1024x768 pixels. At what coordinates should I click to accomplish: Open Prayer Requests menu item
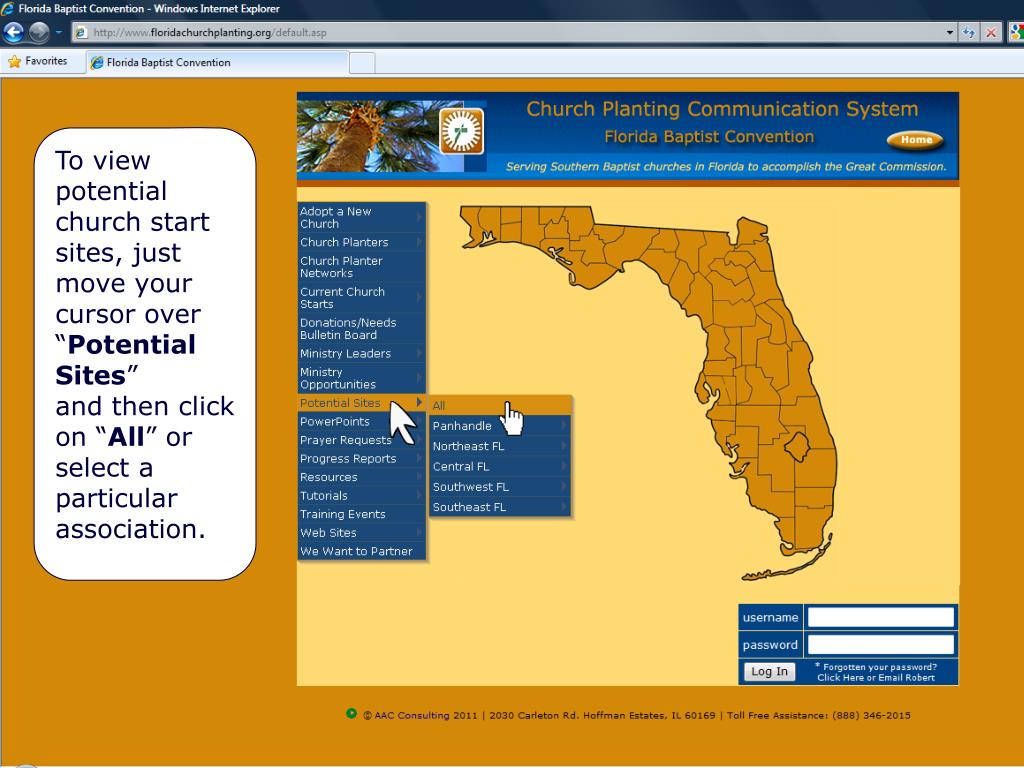click(361, 440)
